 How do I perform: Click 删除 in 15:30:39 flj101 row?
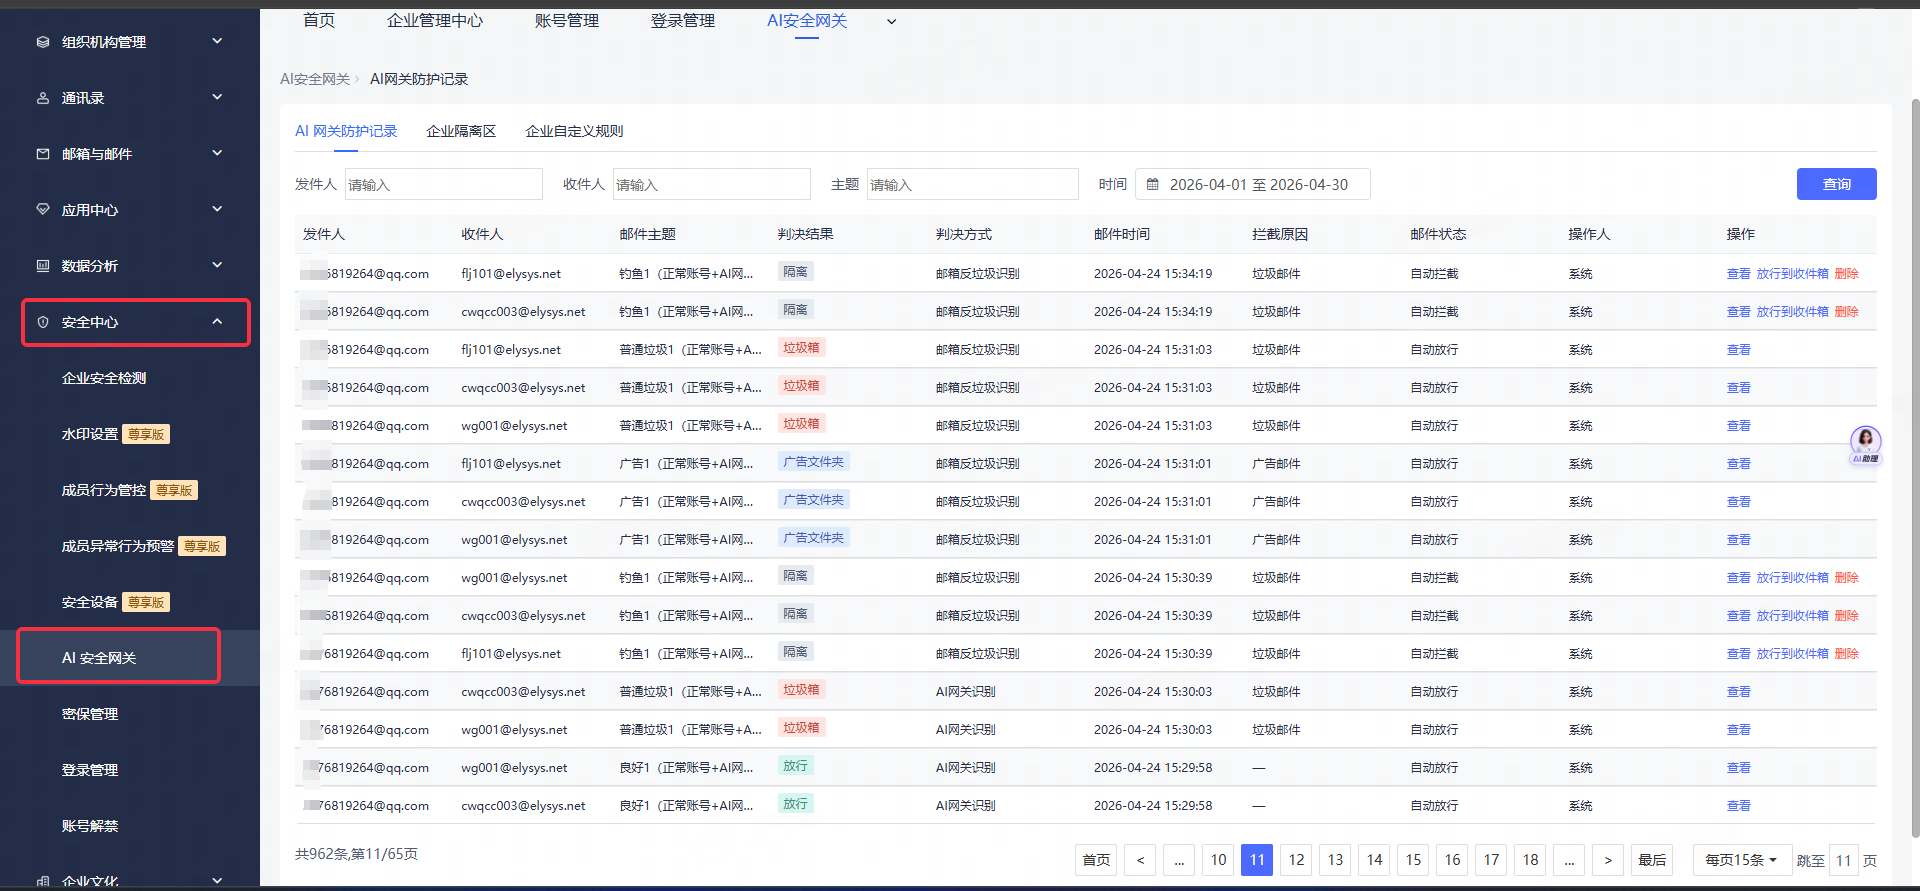click(1847, 653)
